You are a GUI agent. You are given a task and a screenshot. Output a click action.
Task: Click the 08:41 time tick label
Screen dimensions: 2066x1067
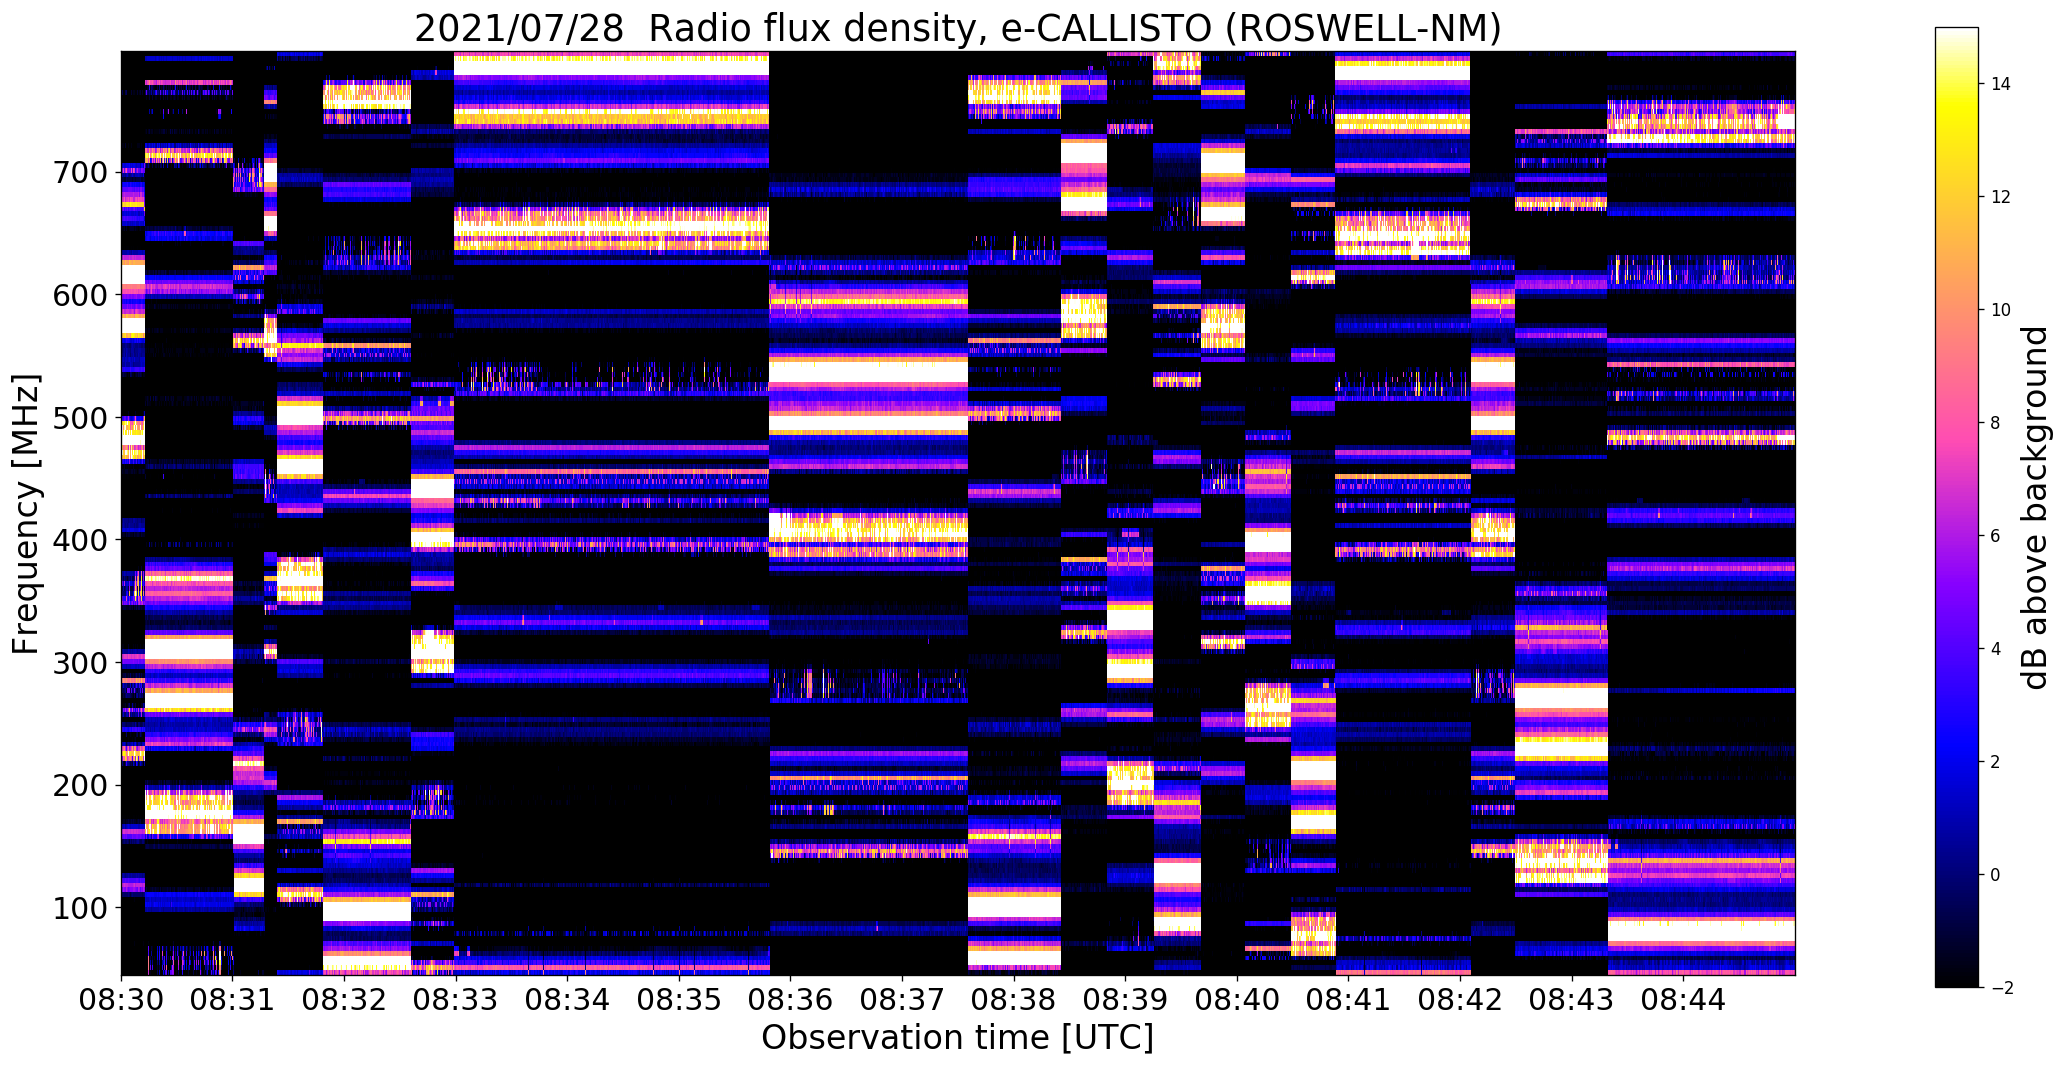(1349, 1000)
